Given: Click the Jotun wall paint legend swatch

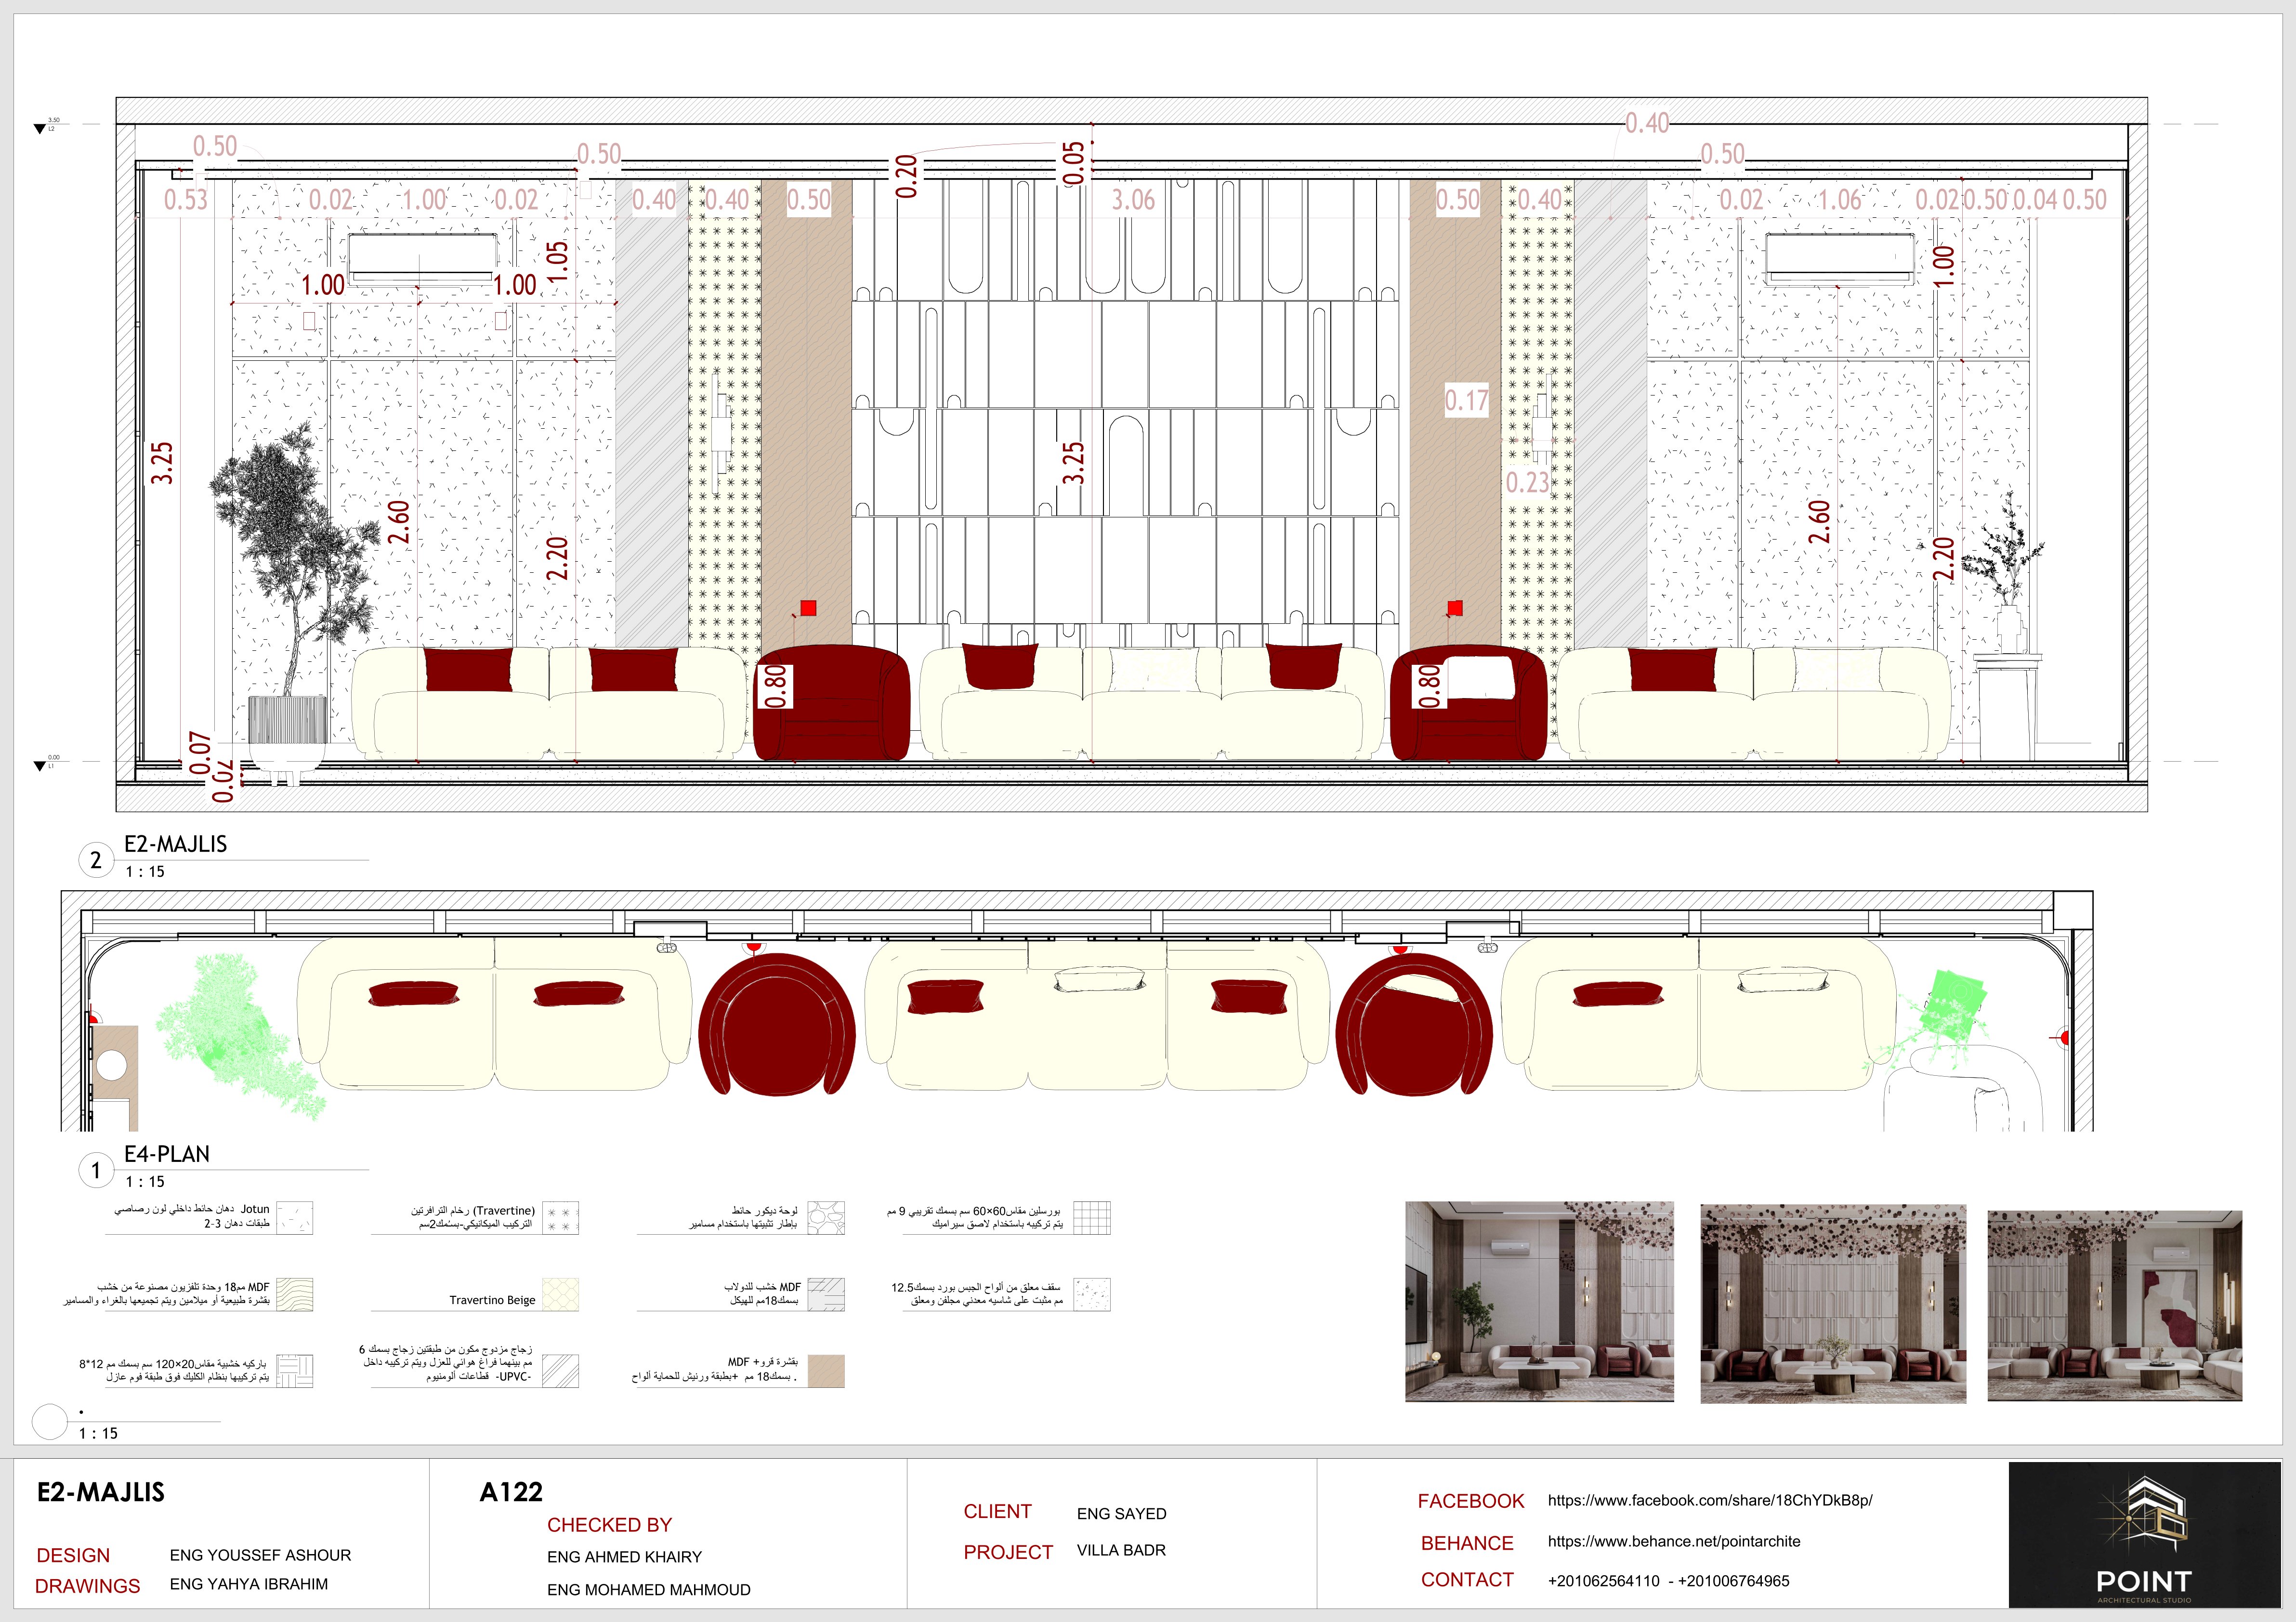Looking at the screenshot, I should click(x=295, y=1217).
